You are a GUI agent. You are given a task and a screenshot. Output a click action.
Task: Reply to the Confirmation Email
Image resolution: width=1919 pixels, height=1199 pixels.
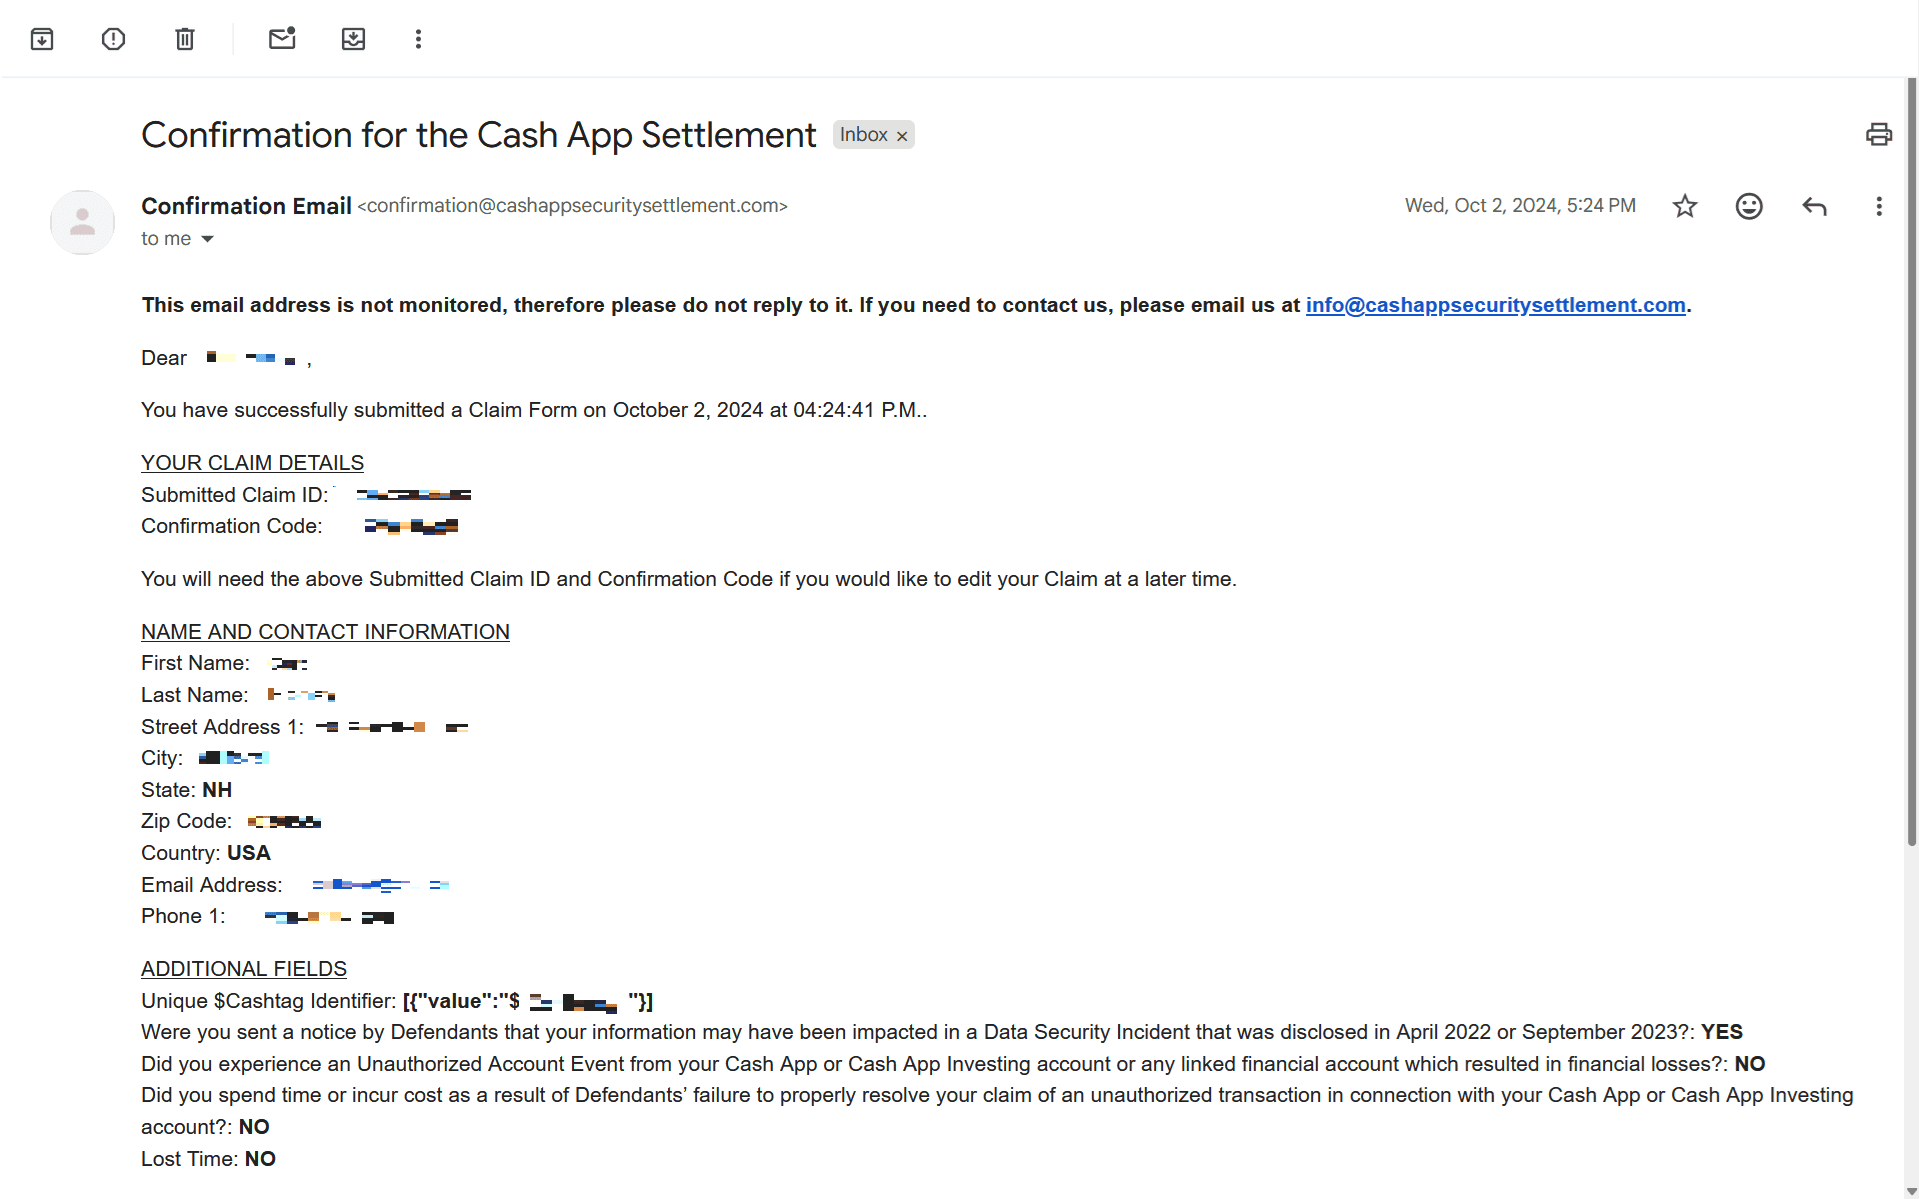coord(1813,206)
